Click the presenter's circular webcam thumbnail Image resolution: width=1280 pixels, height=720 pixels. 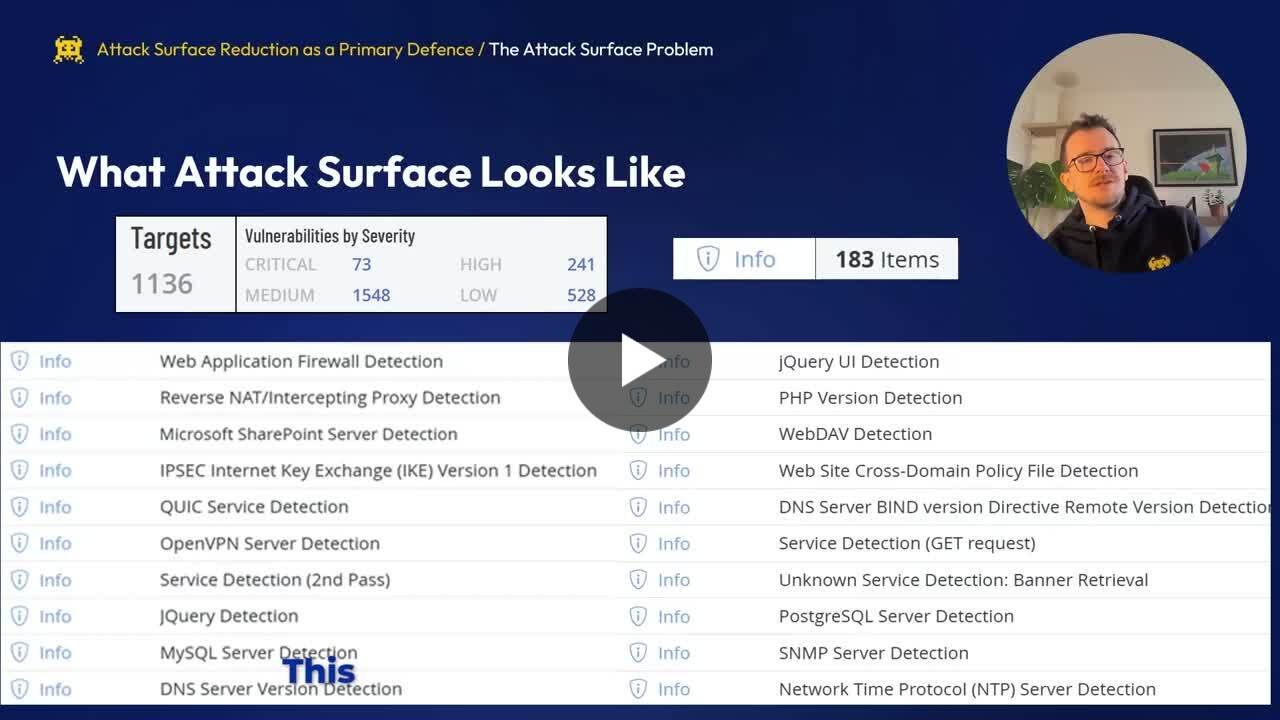click(1126, 153)
